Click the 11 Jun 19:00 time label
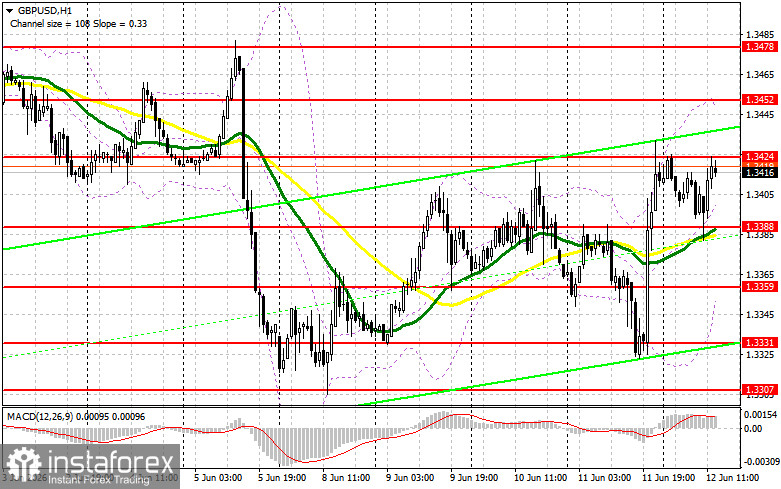This screenshot has height=489, width=781. (x=668, y=478)
